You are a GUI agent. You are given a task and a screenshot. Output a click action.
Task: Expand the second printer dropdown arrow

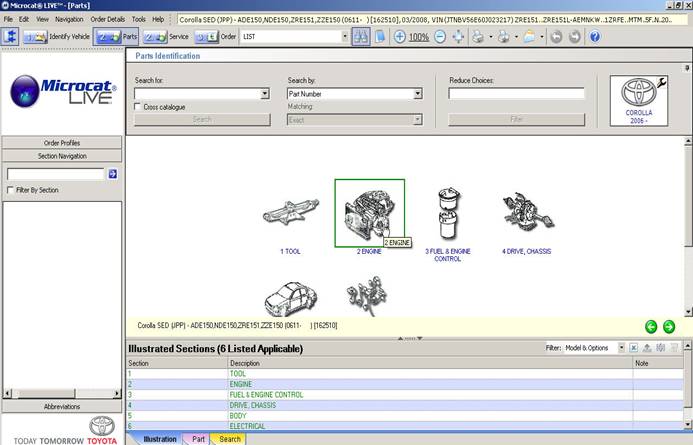point(516,37)
